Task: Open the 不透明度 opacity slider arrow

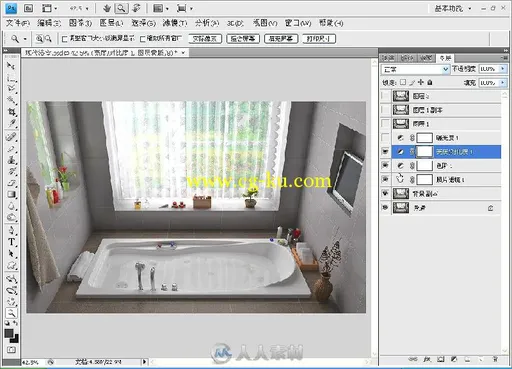Action: [503, 69]
